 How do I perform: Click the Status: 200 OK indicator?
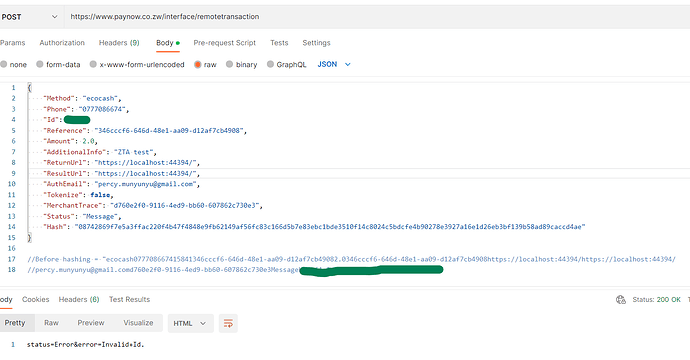pos(657,300)
